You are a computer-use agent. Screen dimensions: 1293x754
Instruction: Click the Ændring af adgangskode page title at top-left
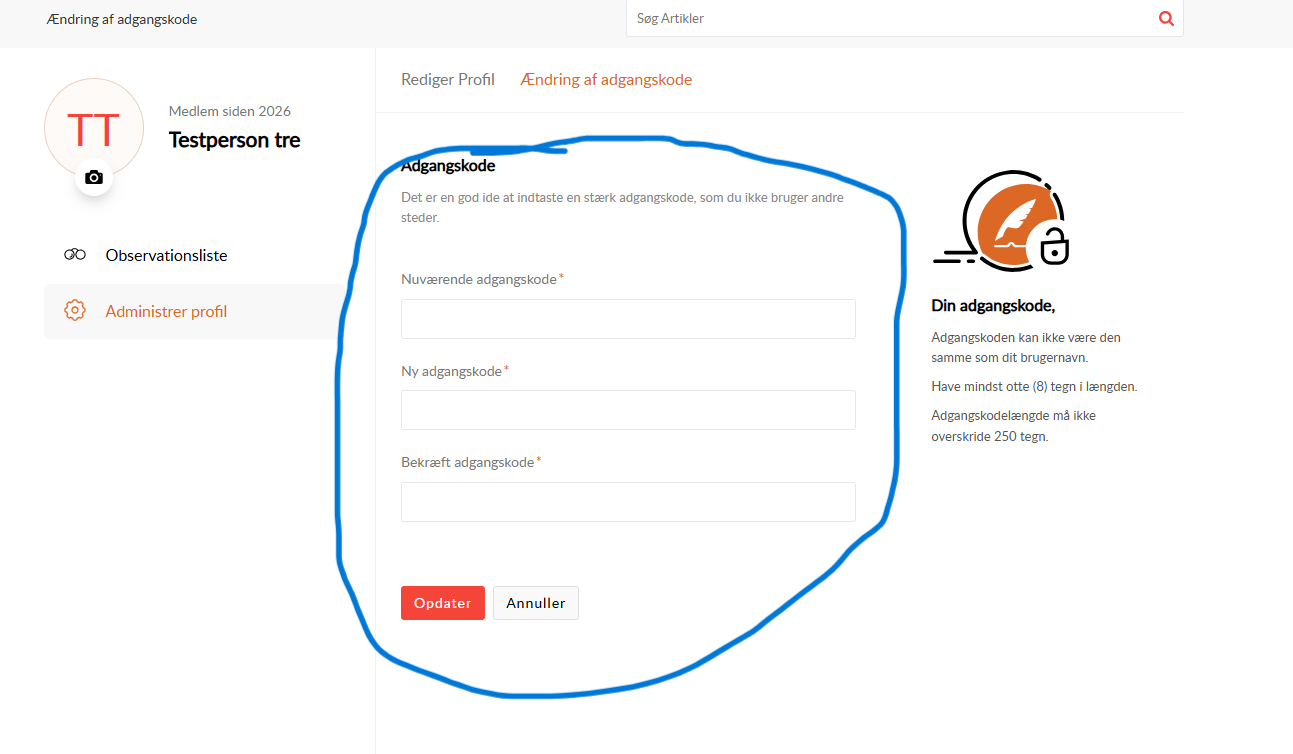tap(122, 19)
